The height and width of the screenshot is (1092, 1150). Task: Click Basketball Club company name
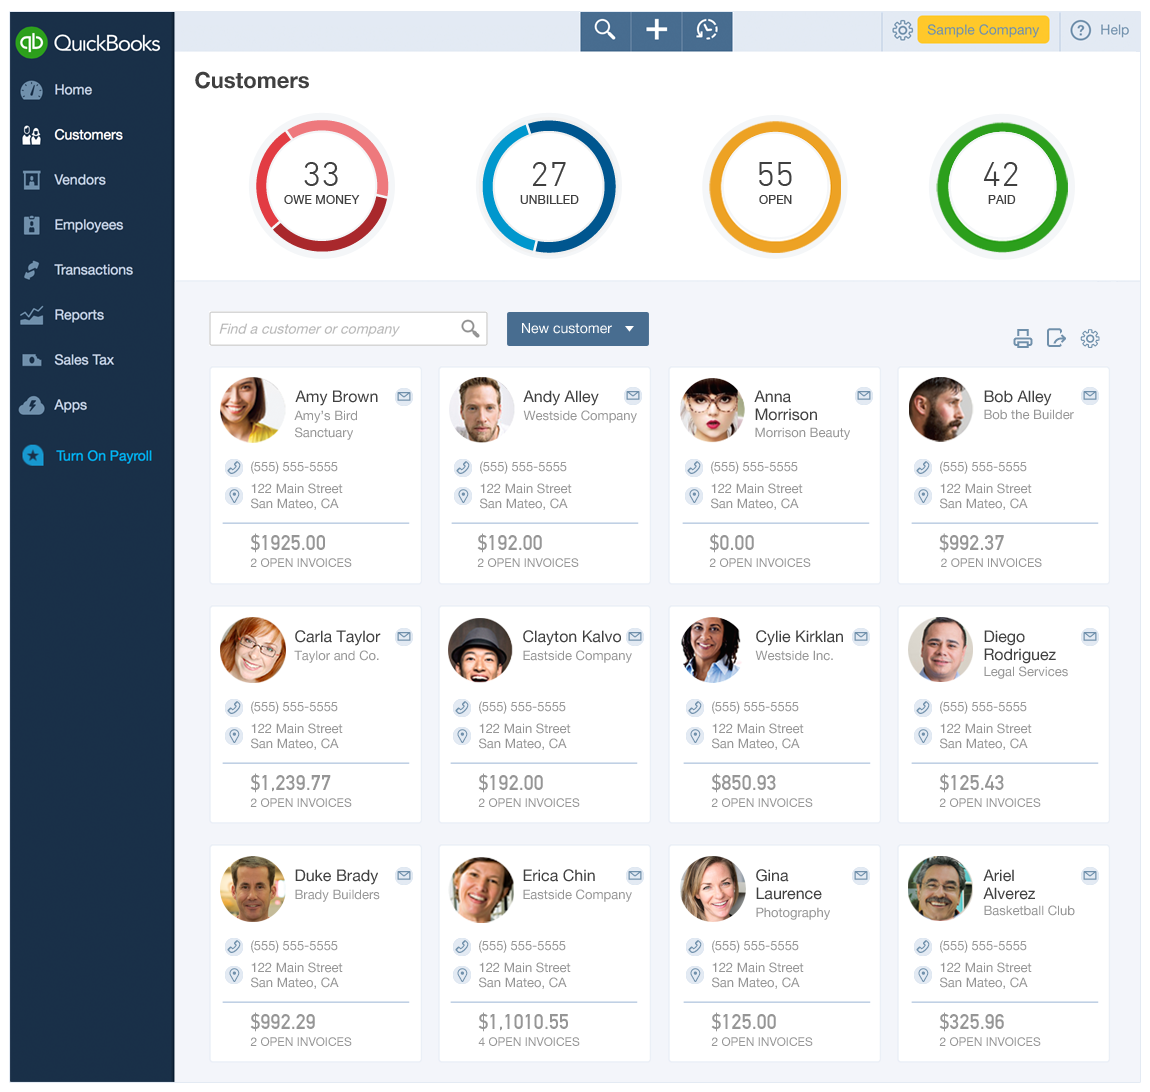point(1028,910)
